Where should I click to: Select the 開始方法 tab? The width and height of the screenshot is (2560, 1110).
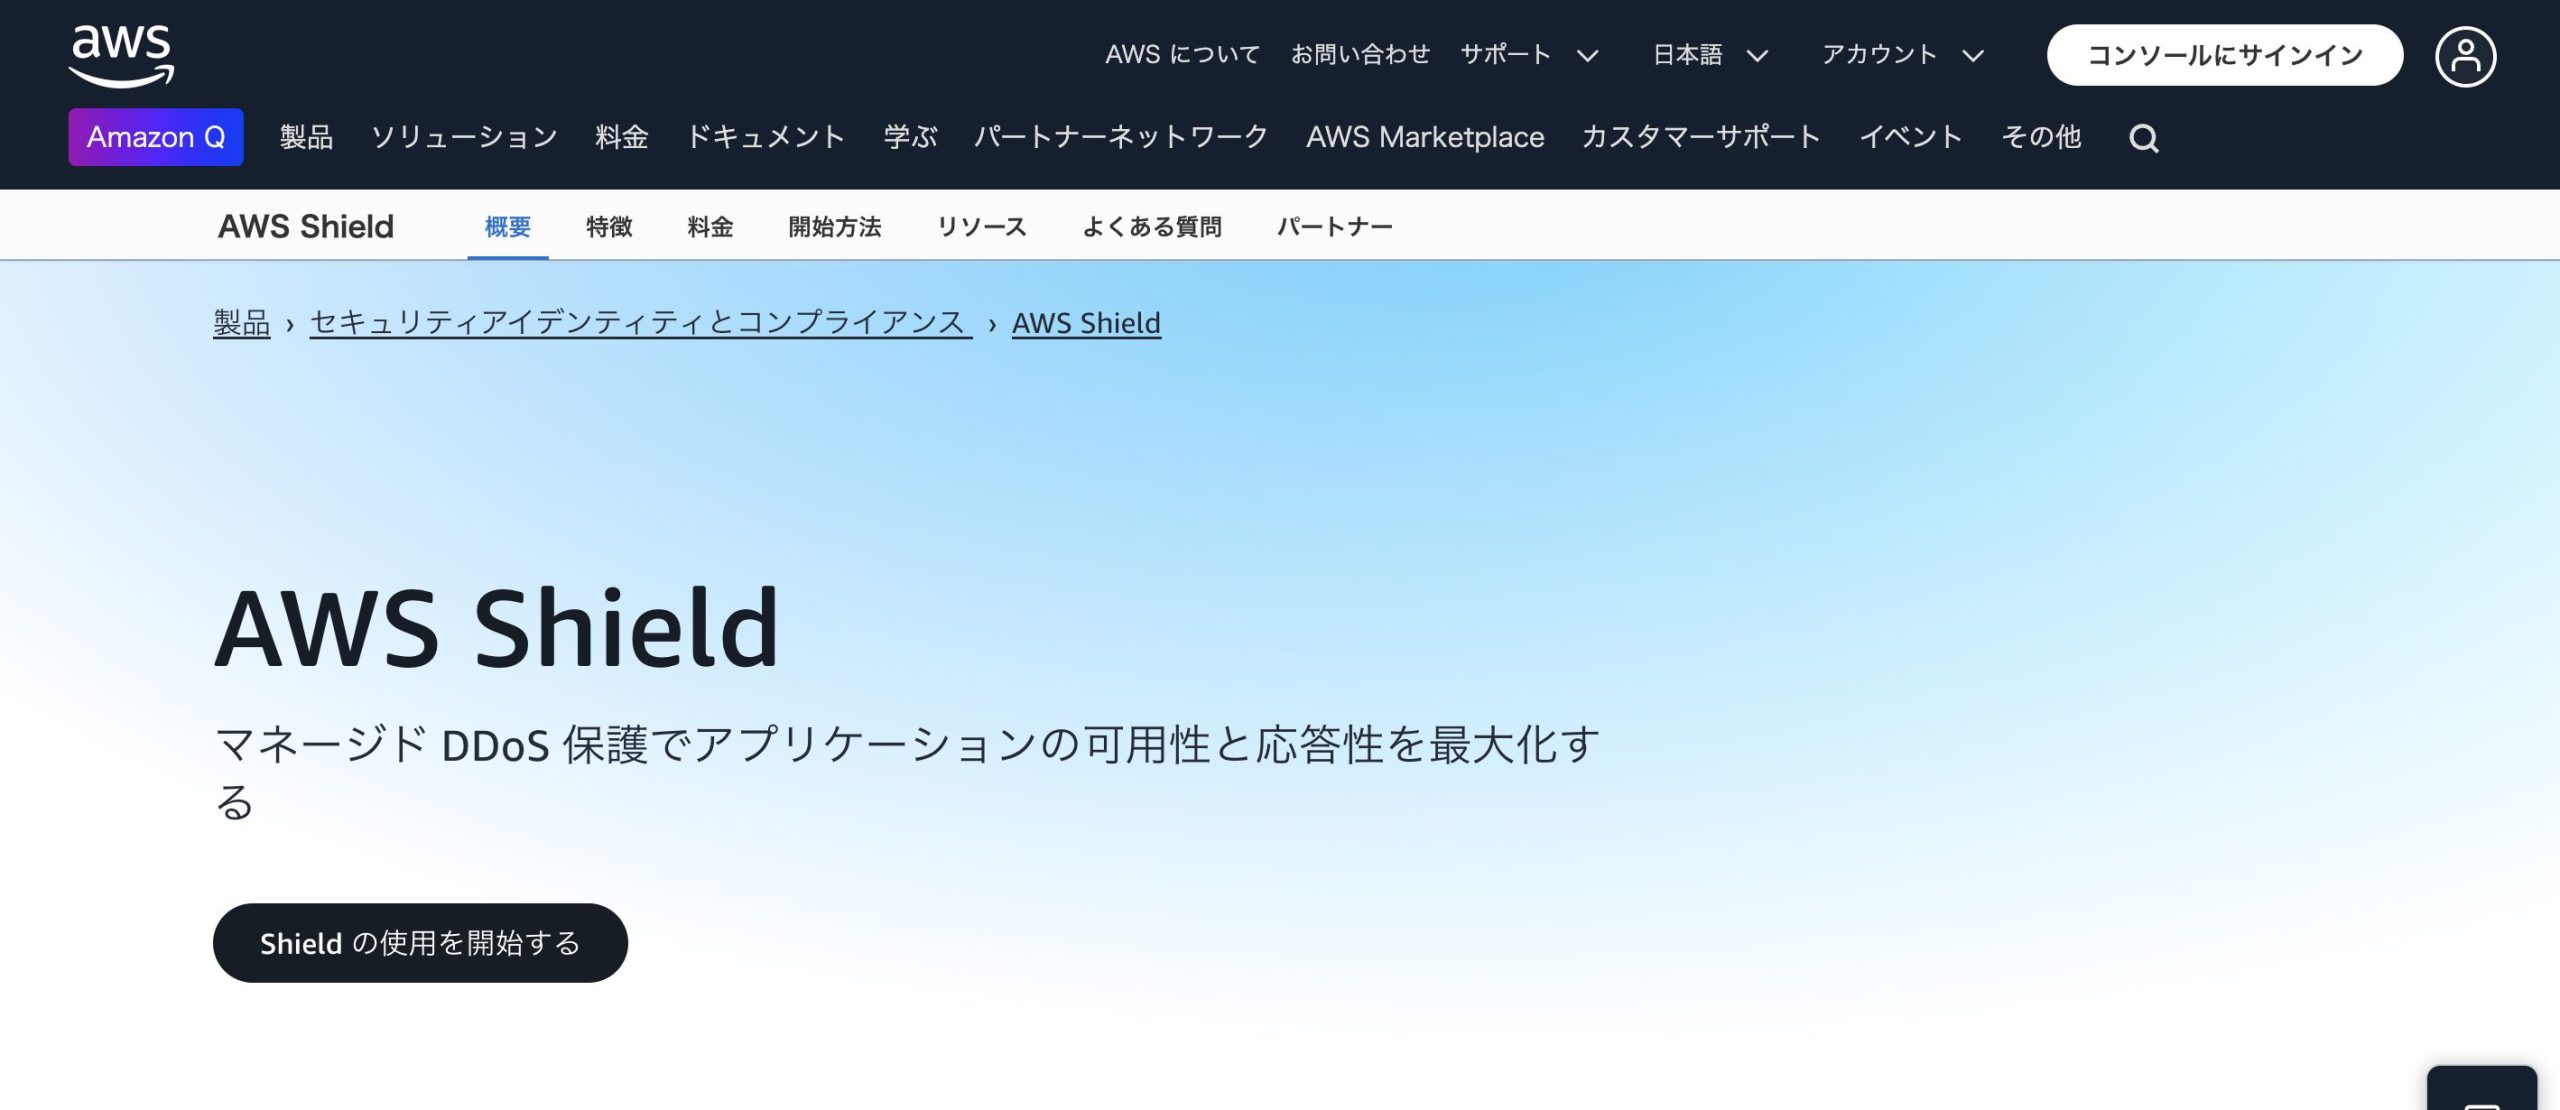tap(835, 227)
